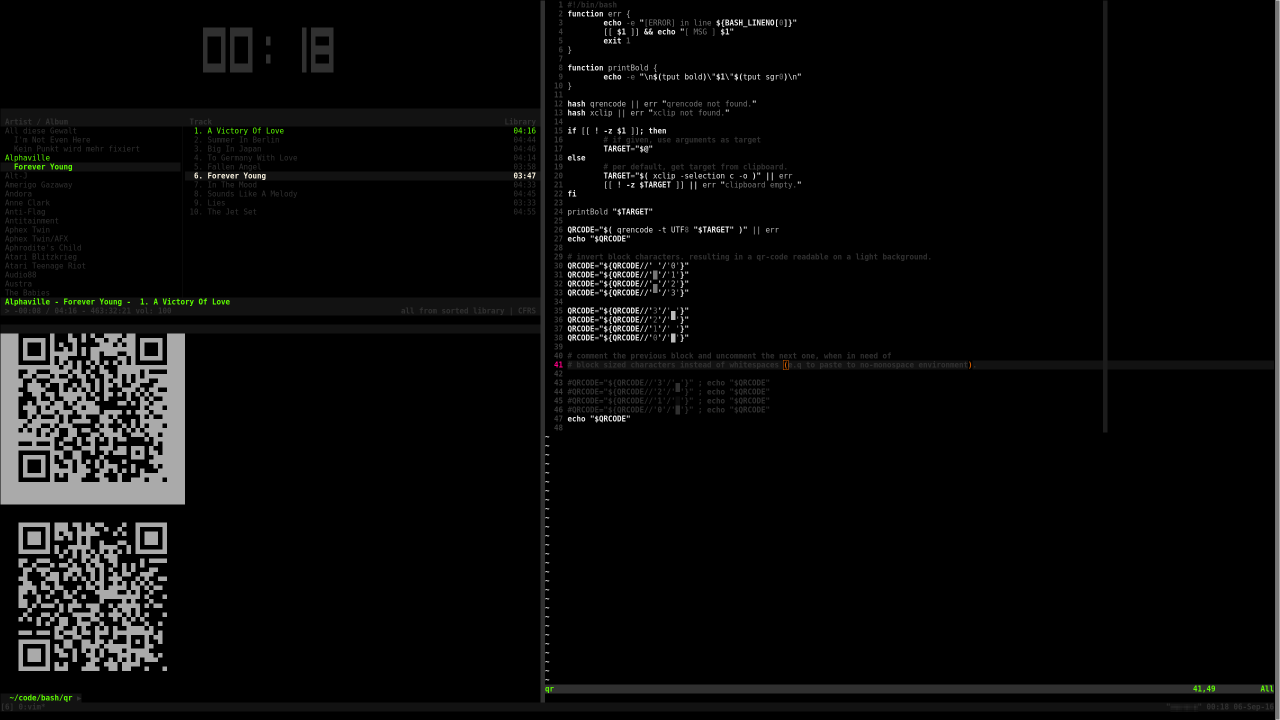Click the 04:16 duration of first track

click(525, 131)
